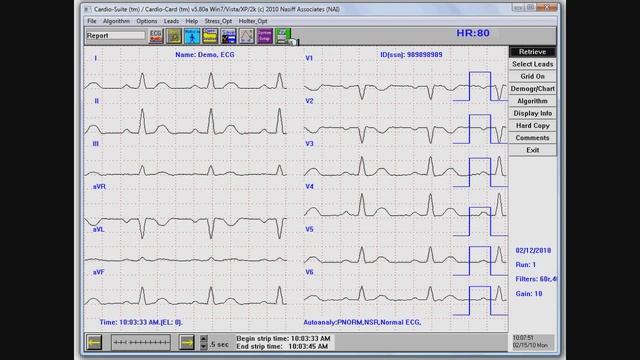Open the Algorithm menu
Image resolution: width=640 pixels, height=360 pixels.
(x=116, y=21)
